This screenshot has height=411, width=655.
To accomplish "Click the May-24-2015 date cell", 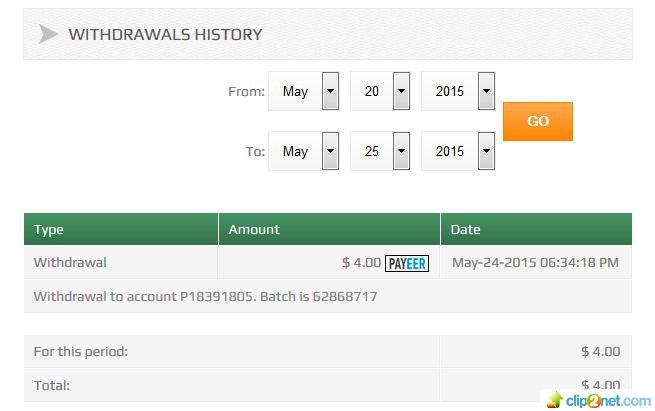I will [535, 263].
